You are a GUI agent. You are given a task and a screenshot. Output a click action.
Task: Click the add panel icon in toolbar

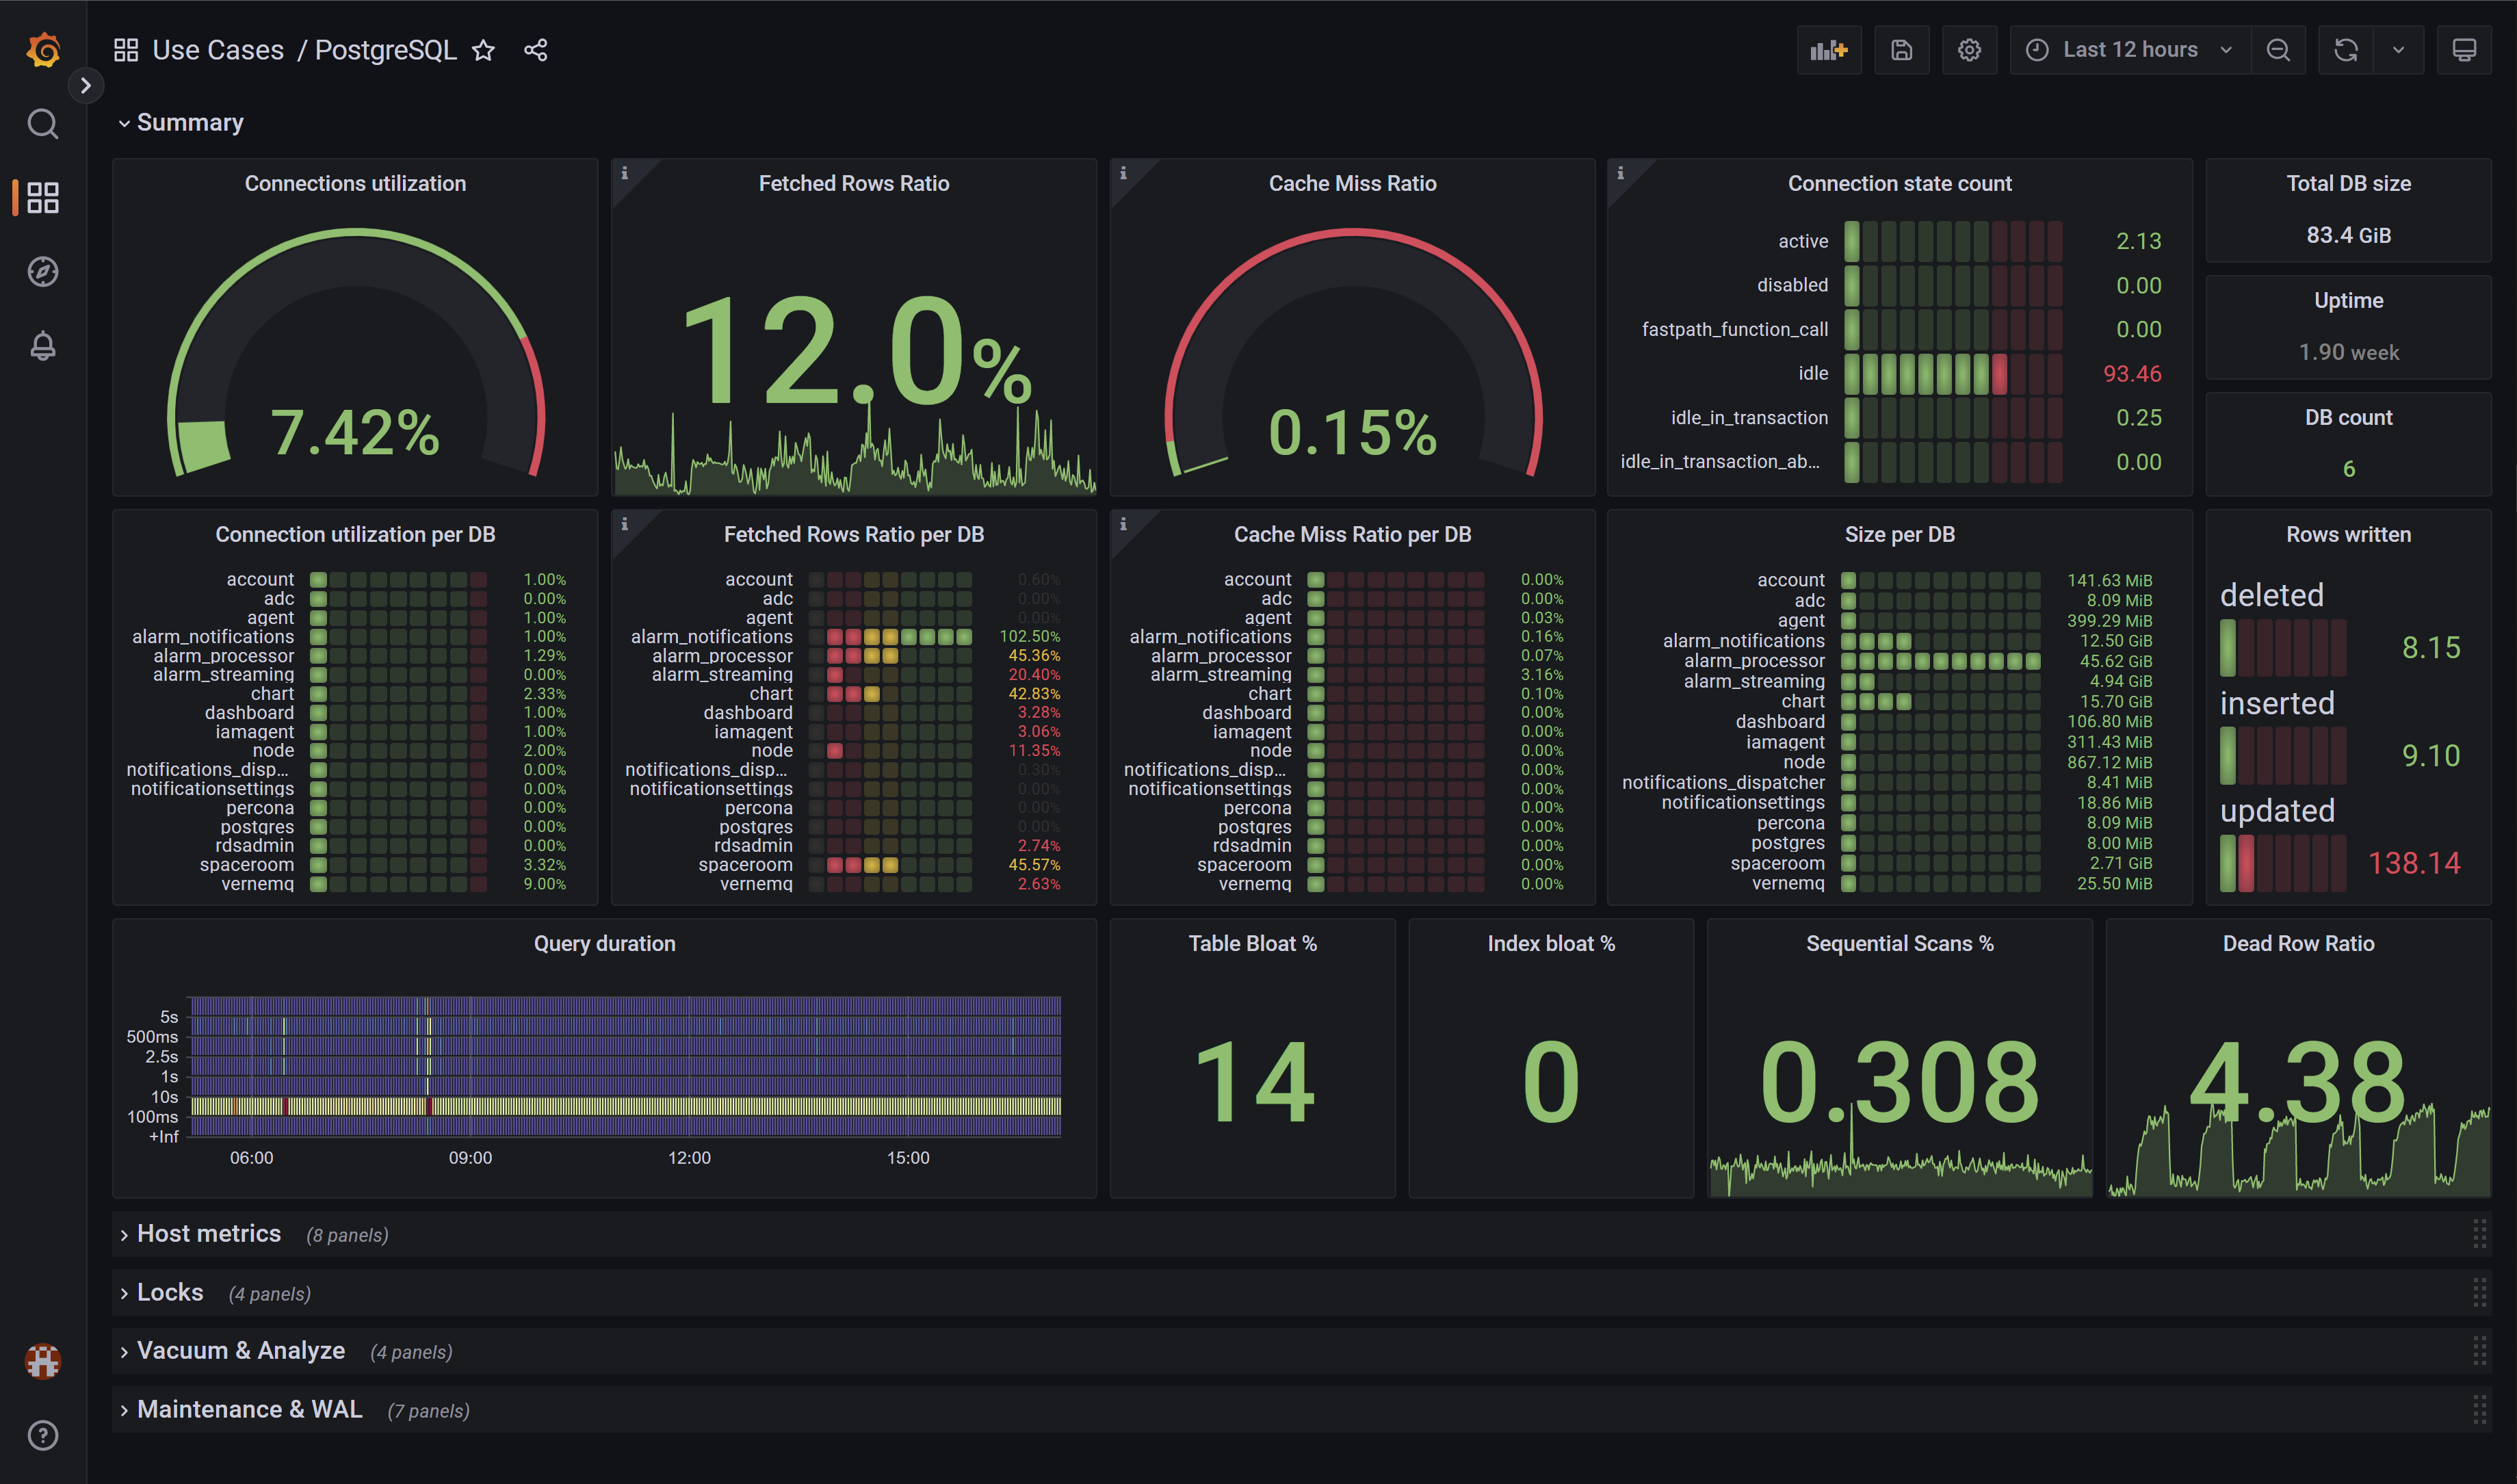tap(1830, 49)
